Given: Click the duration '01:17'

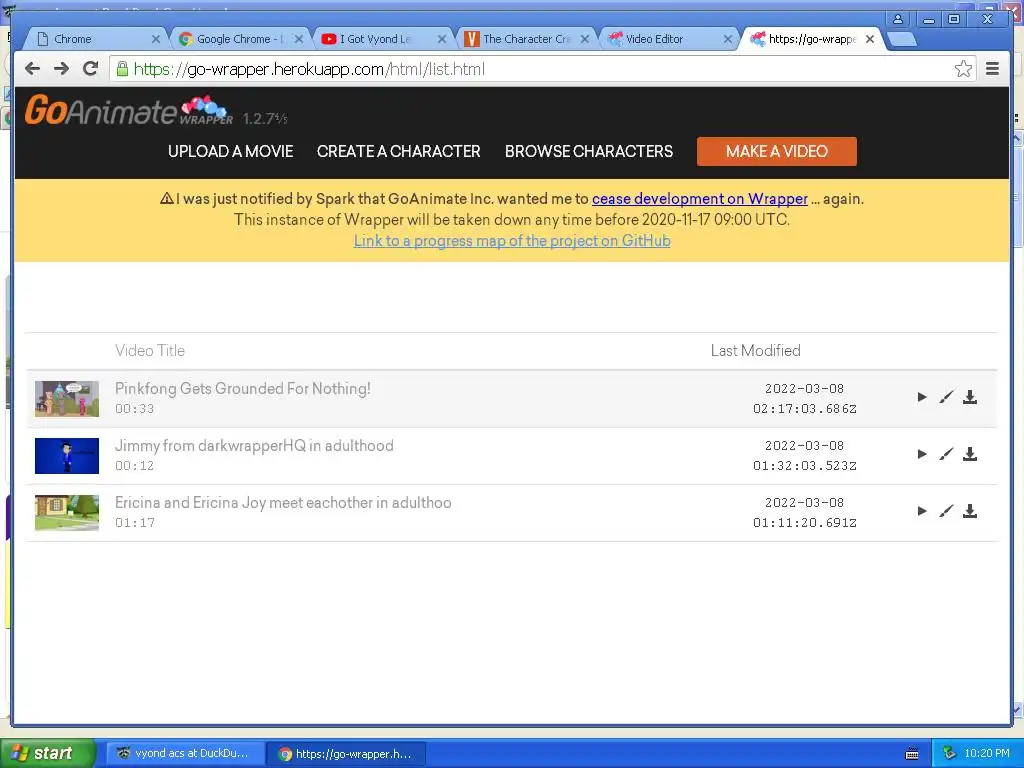Looking at the screenshot, I should (x=135, y=522).
